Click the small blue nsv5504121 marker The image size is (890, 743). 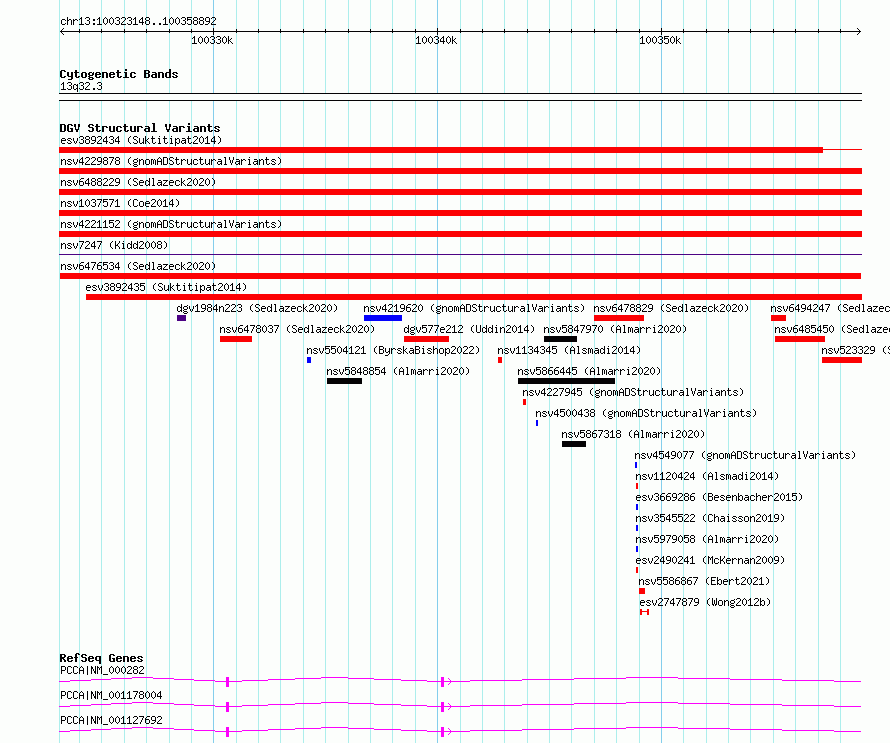tap(309, 360)
